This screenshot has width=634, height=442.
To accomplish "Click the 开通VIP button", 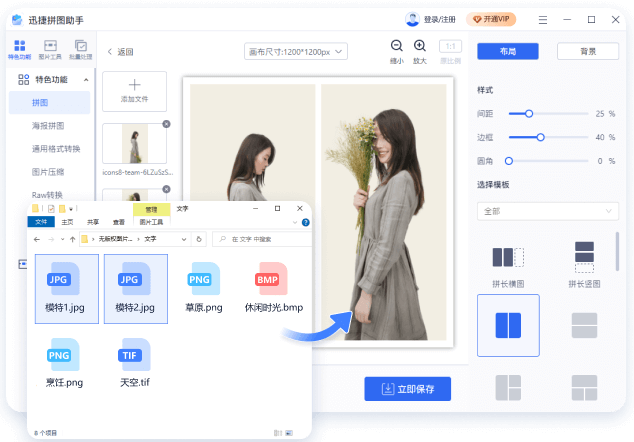I will pos(491,19).
